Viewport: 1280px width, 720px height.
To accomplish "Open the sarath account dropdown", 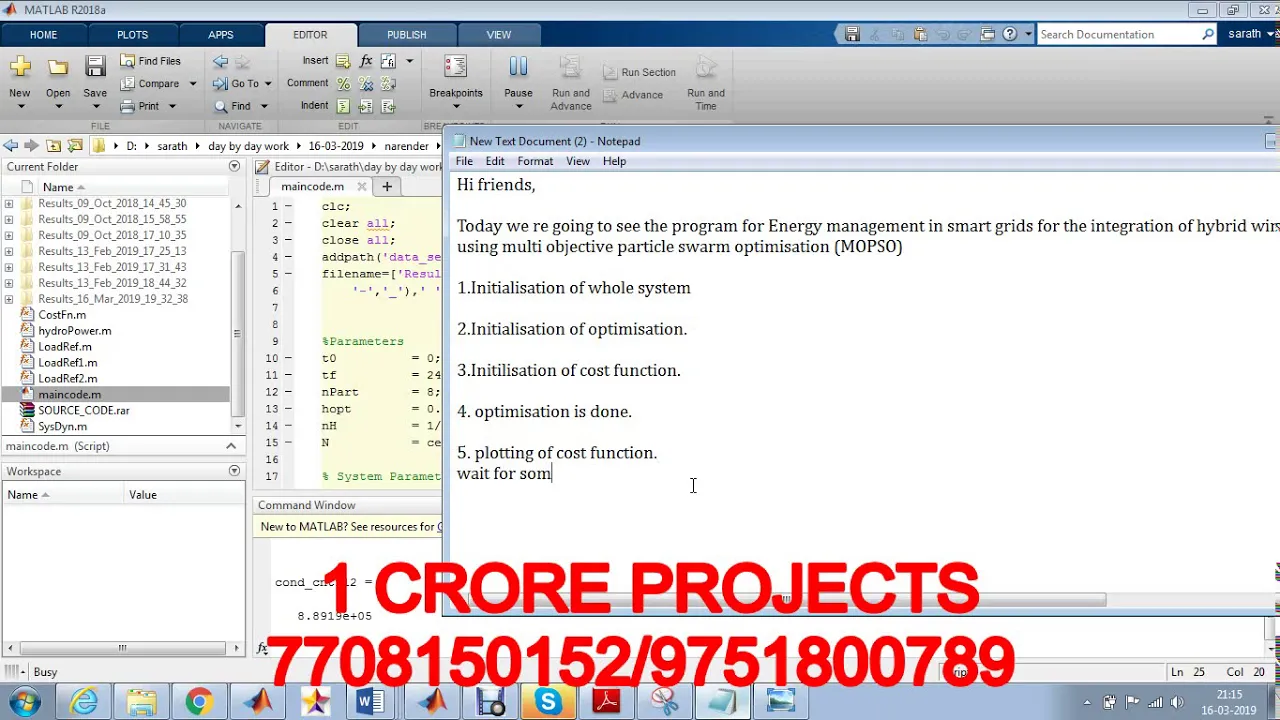I will [1251, 34].
